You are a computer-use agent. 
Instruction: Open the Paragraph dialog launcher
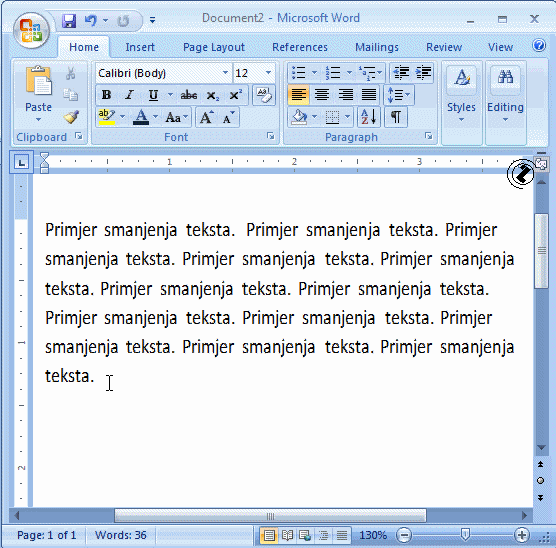pyautogui.click(x=428, y=136)
